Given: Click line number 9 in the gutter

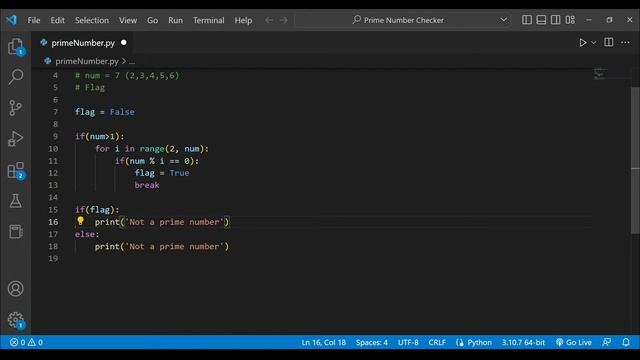Looking at the screenshot, I should (55, 136).
